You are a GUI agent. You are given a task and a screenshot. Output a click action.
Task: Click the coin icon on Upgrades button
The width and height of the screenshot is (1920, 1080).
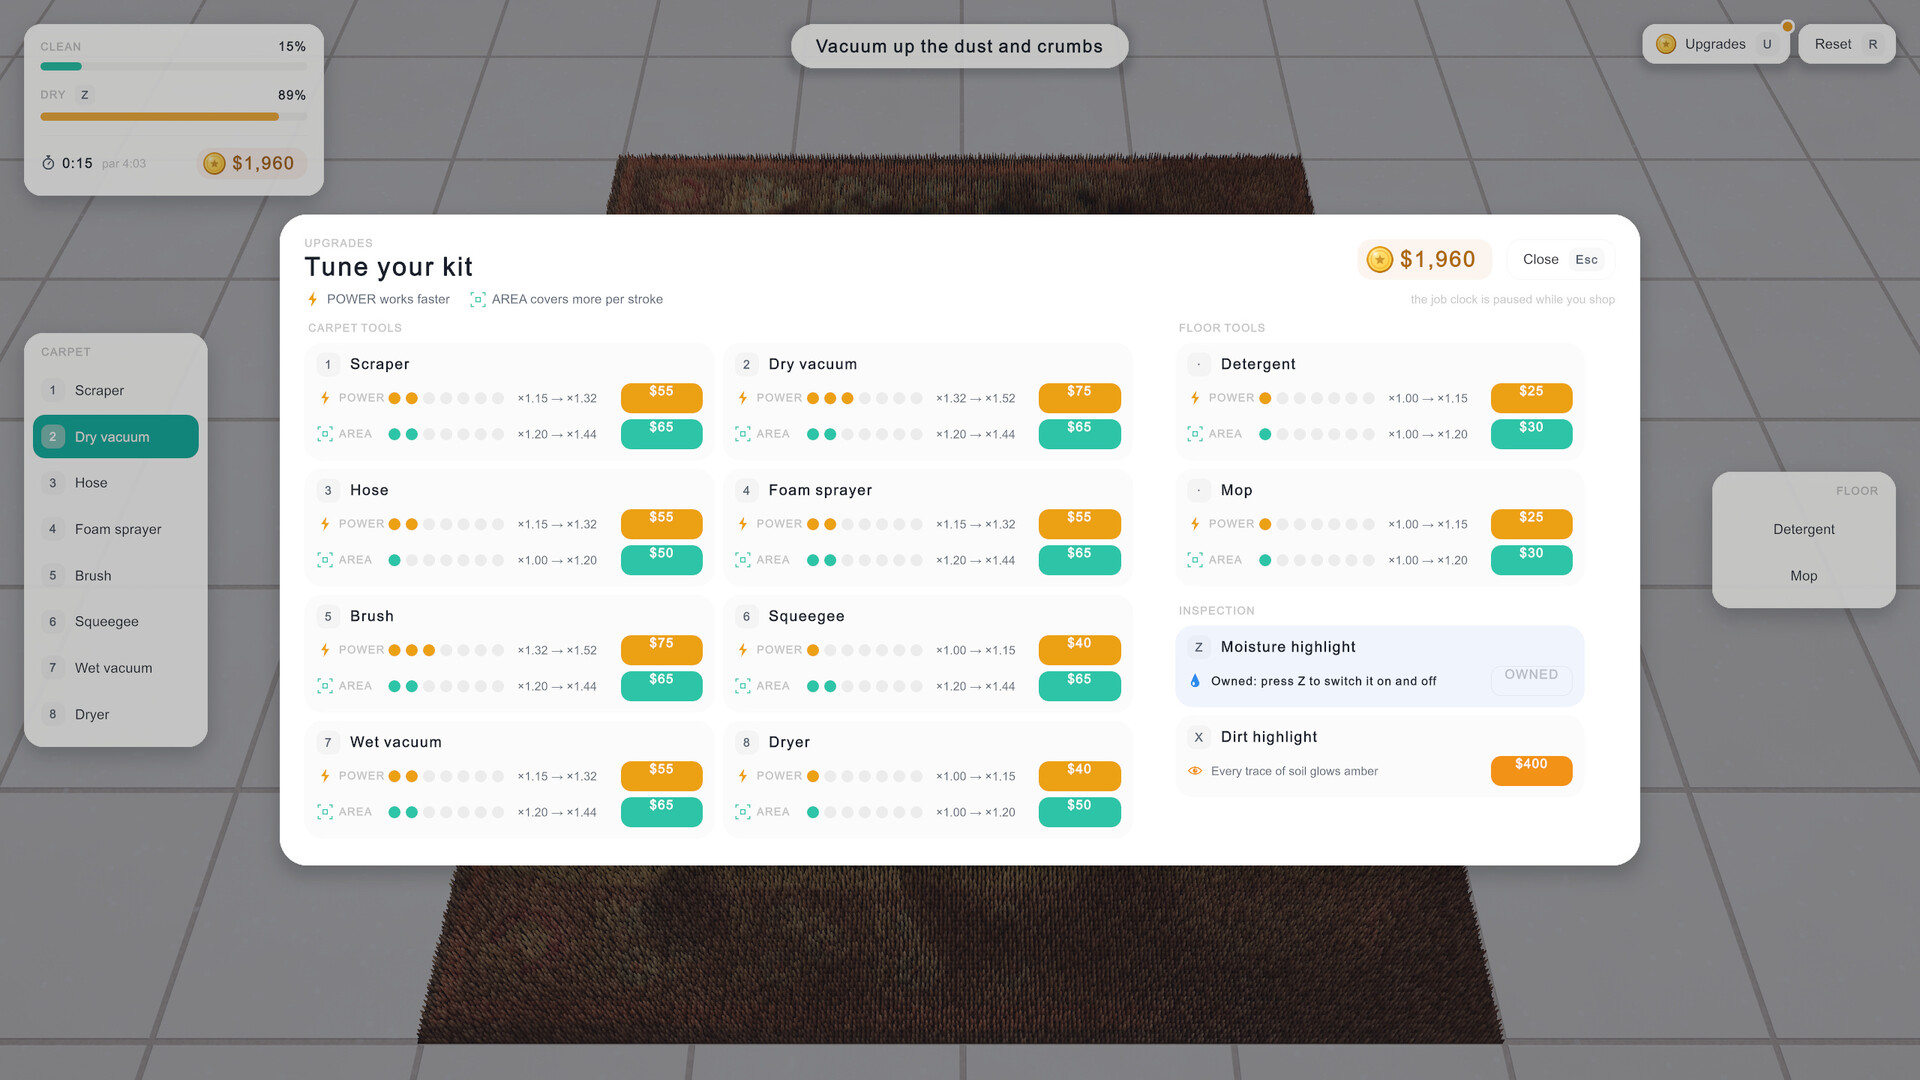click(1666, 44)
